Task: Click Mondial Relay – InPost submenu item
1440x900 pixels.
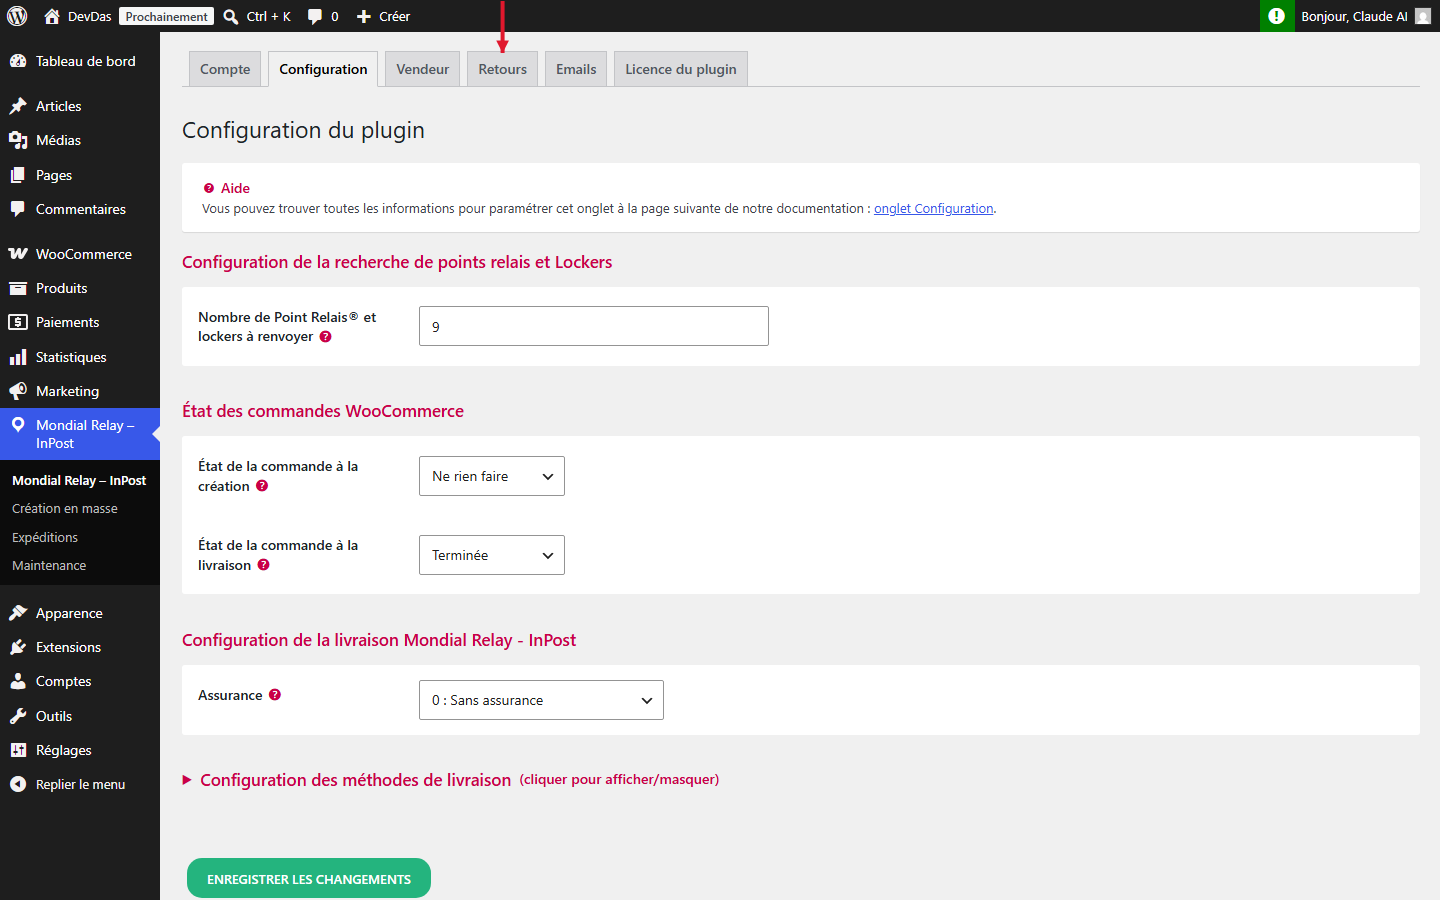Action: (79, 481)
